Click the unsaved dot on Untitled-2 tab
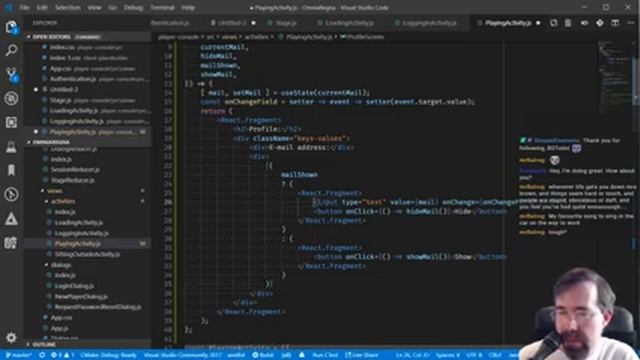The height and width of the screenshot is (360, 640). (x=253, y=23)
